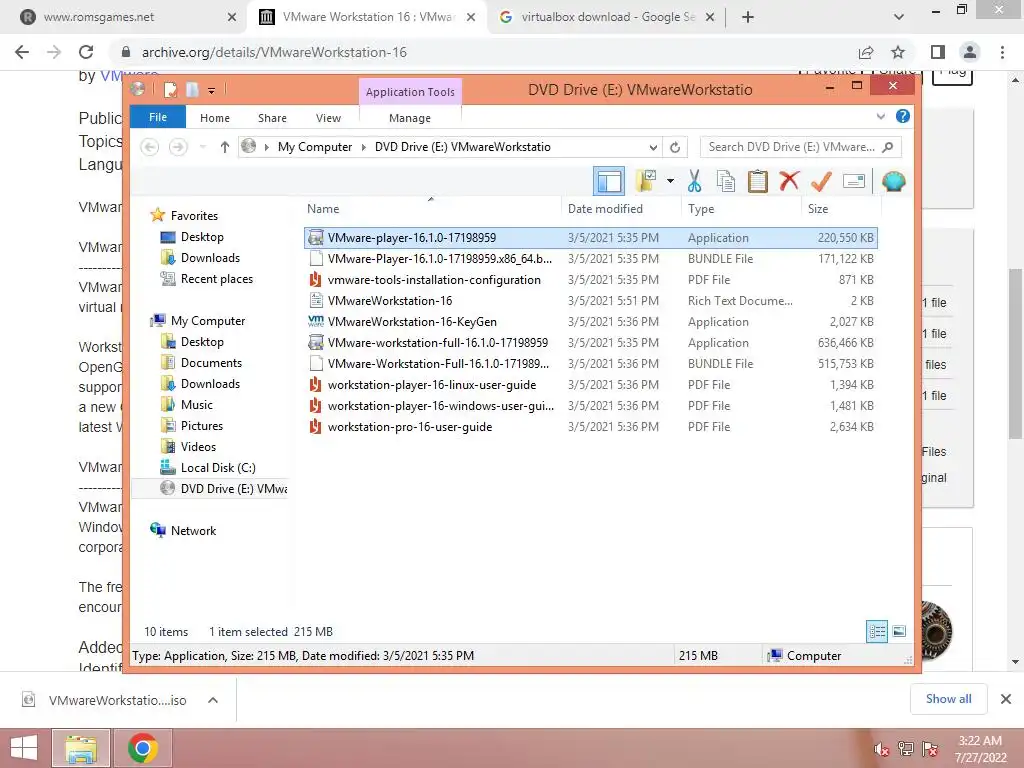Viewport: 1024px width, 768px height.
Task: Switch to Details view icon
Action: (877, 632)
